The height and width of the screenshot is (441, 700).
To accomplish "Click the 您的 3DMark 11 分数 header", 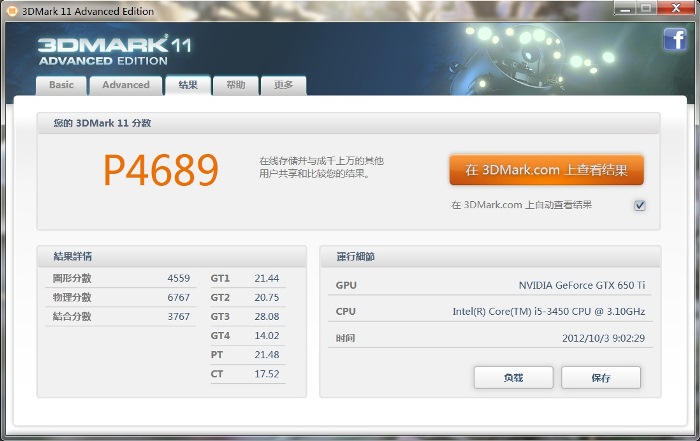I will click(x=102, y=123).
